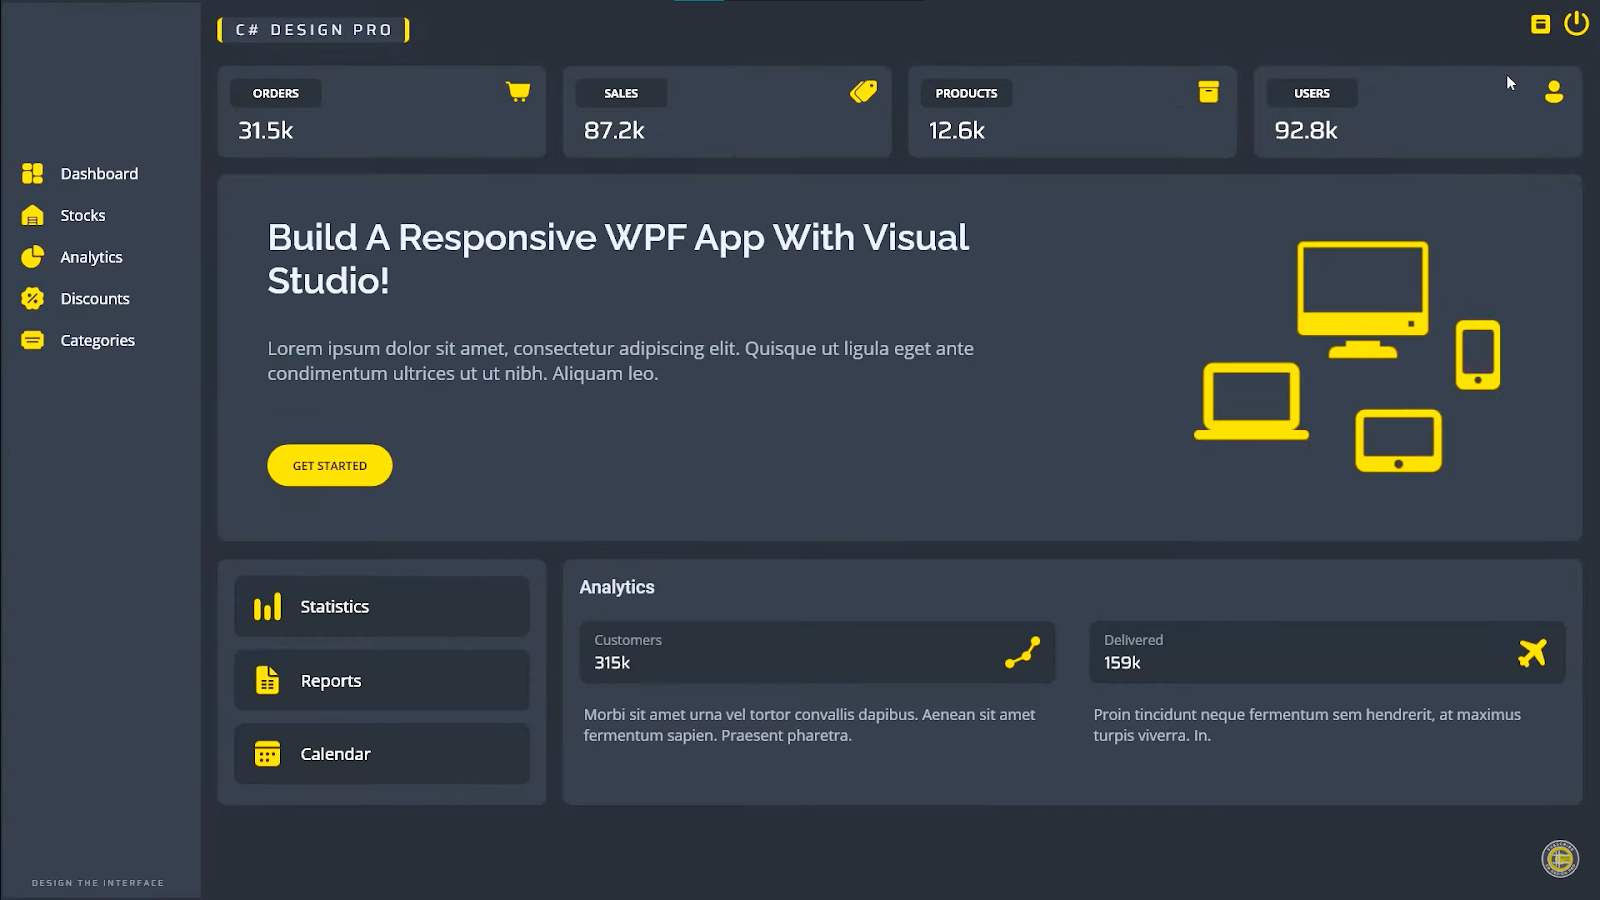Click the C# DESIGN PRO title
The width and height of the screenshot is (1600, 900).
point(313,30)
